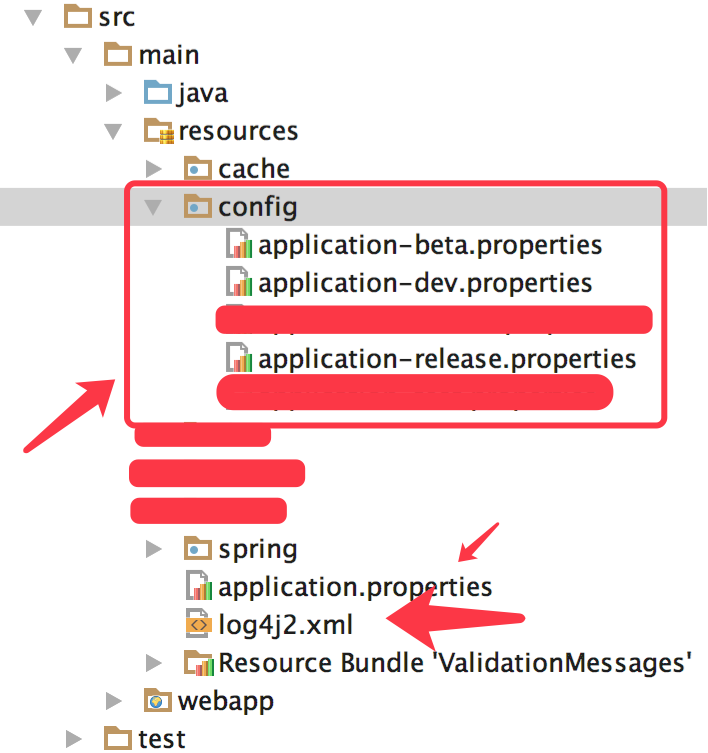
Task: Expand the cache folder arrow
Action: (x=153, y=169)
